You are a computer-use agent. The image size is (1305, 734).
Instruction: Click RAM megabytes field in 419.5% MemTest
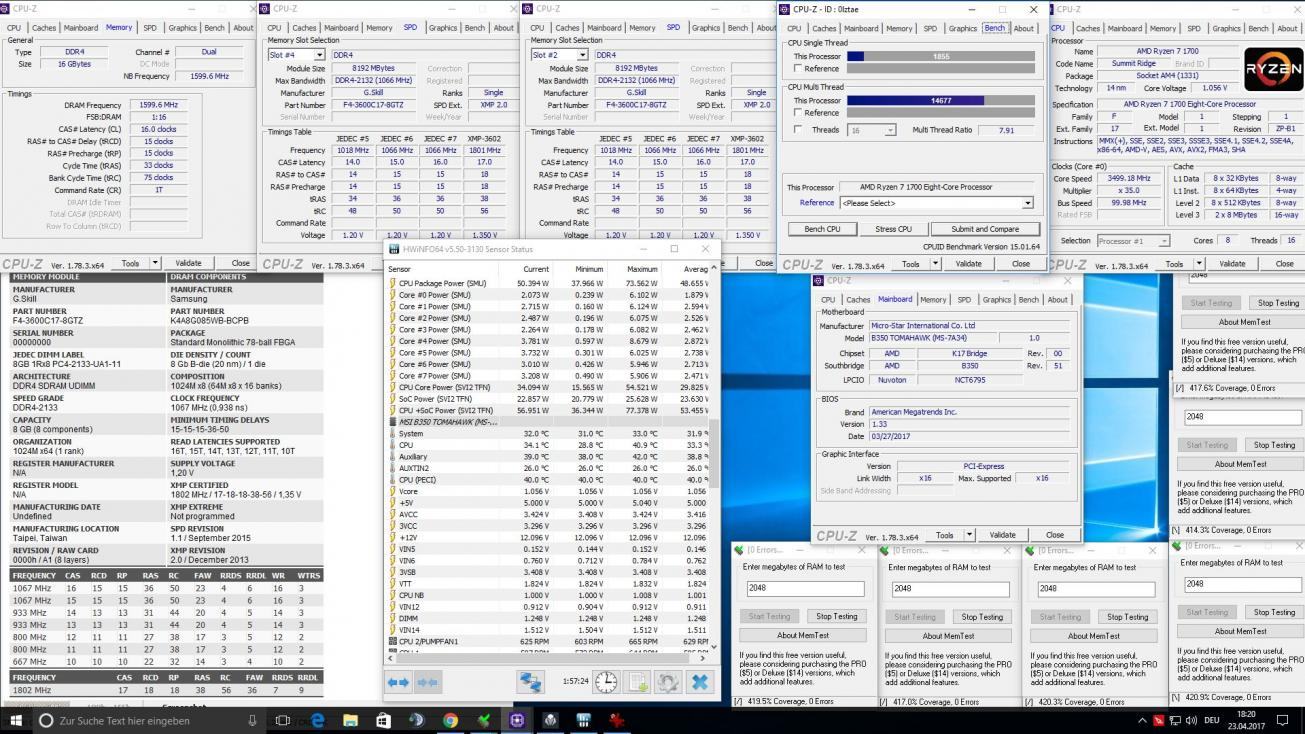803,588
